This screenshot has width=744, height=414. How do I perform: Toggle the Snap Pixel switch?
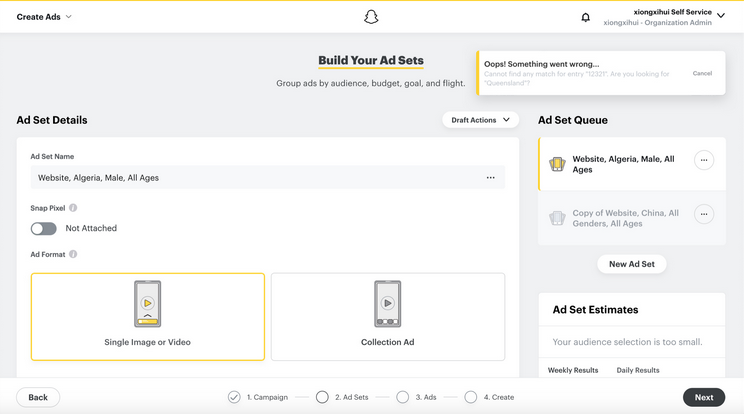pos(44,228)
